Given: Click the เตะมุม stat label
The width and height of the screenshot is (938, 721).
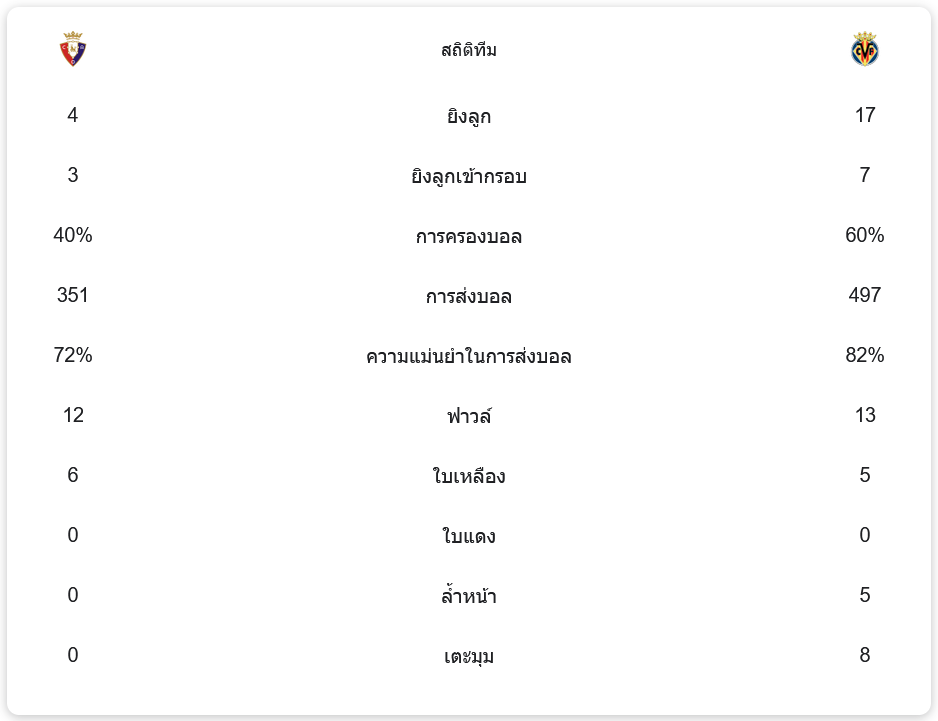Looking at the screenshot, I should click(x=468, y=657).
